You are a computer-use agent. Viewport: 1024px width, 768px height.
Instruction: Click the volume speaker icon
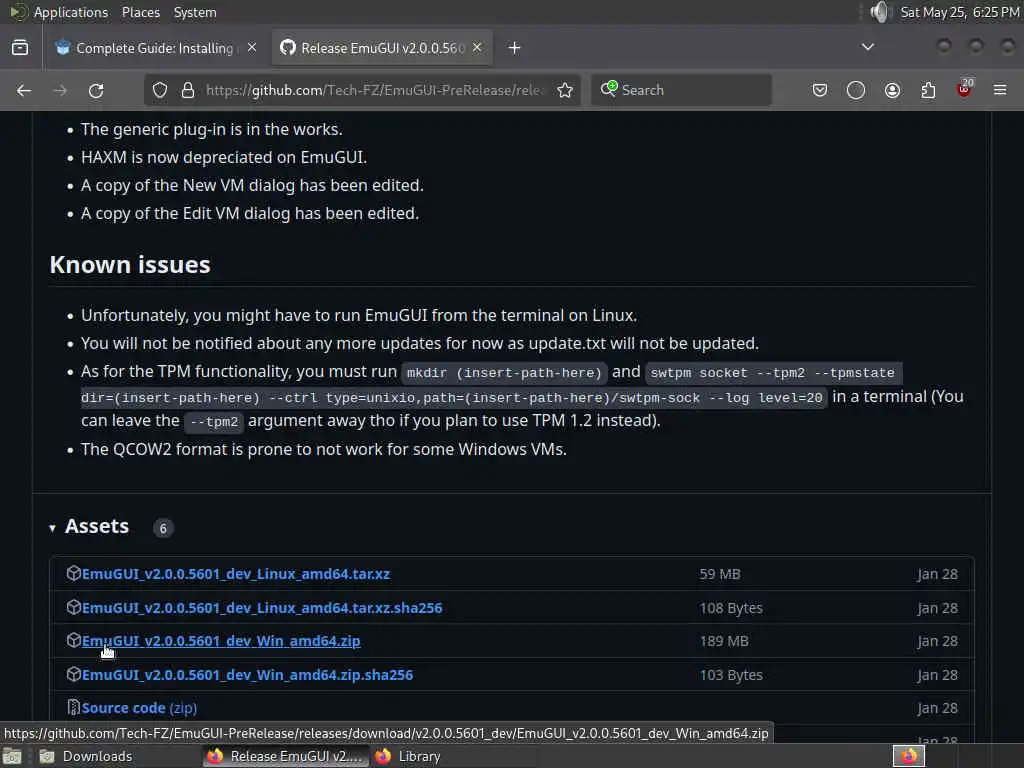click(x=880, y=12)
